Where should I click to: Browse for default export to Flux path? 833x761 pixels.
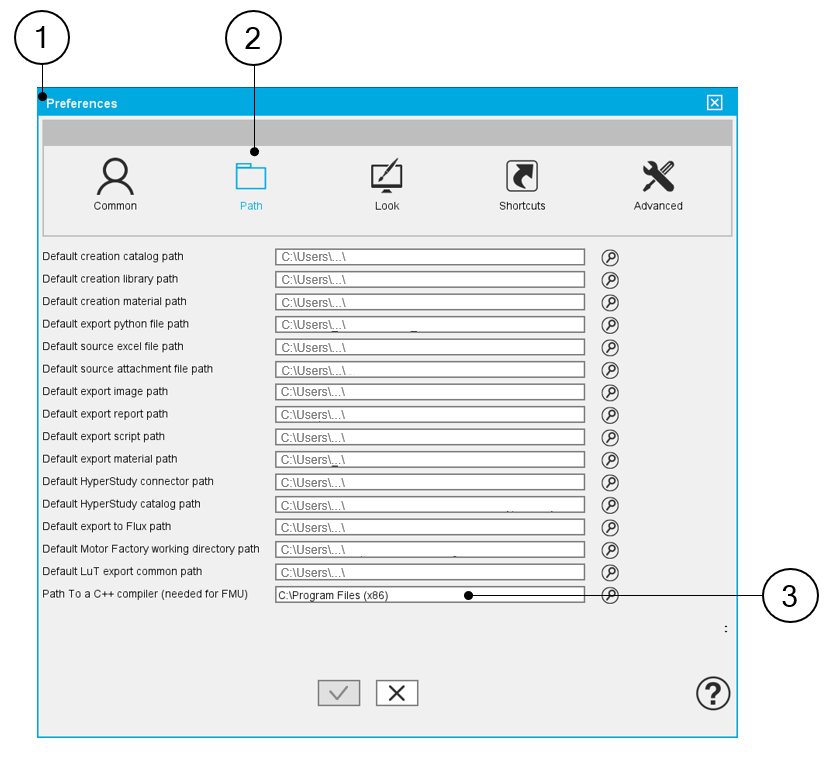coord(610,527)
